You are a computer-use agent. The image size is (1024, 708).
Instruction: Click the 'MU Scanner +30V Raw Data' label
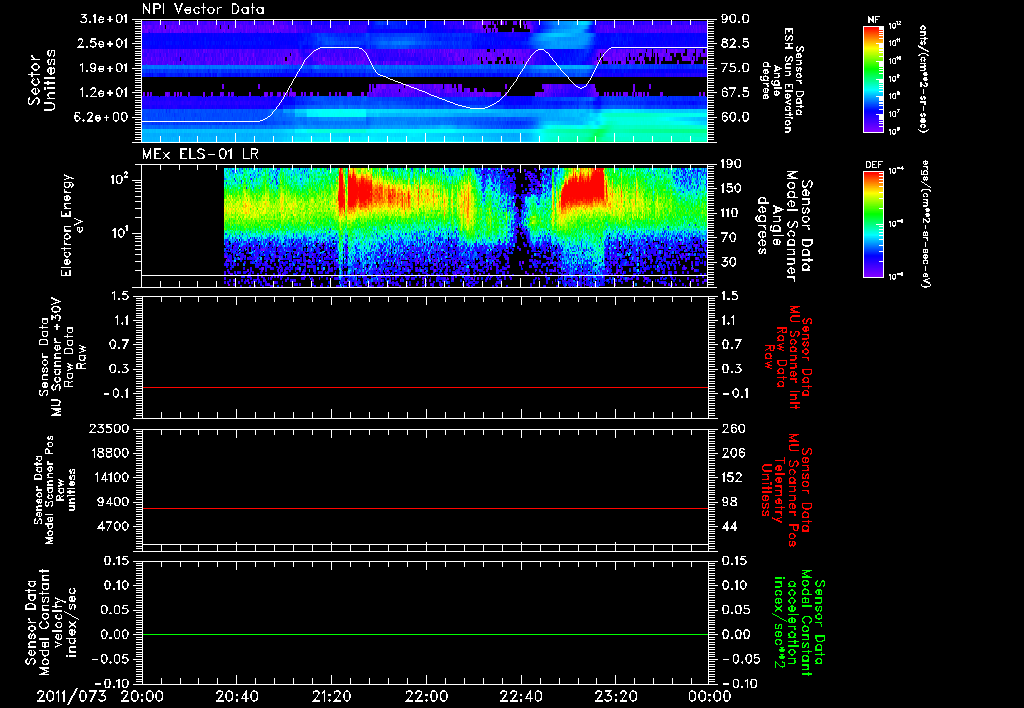point(62,356)
